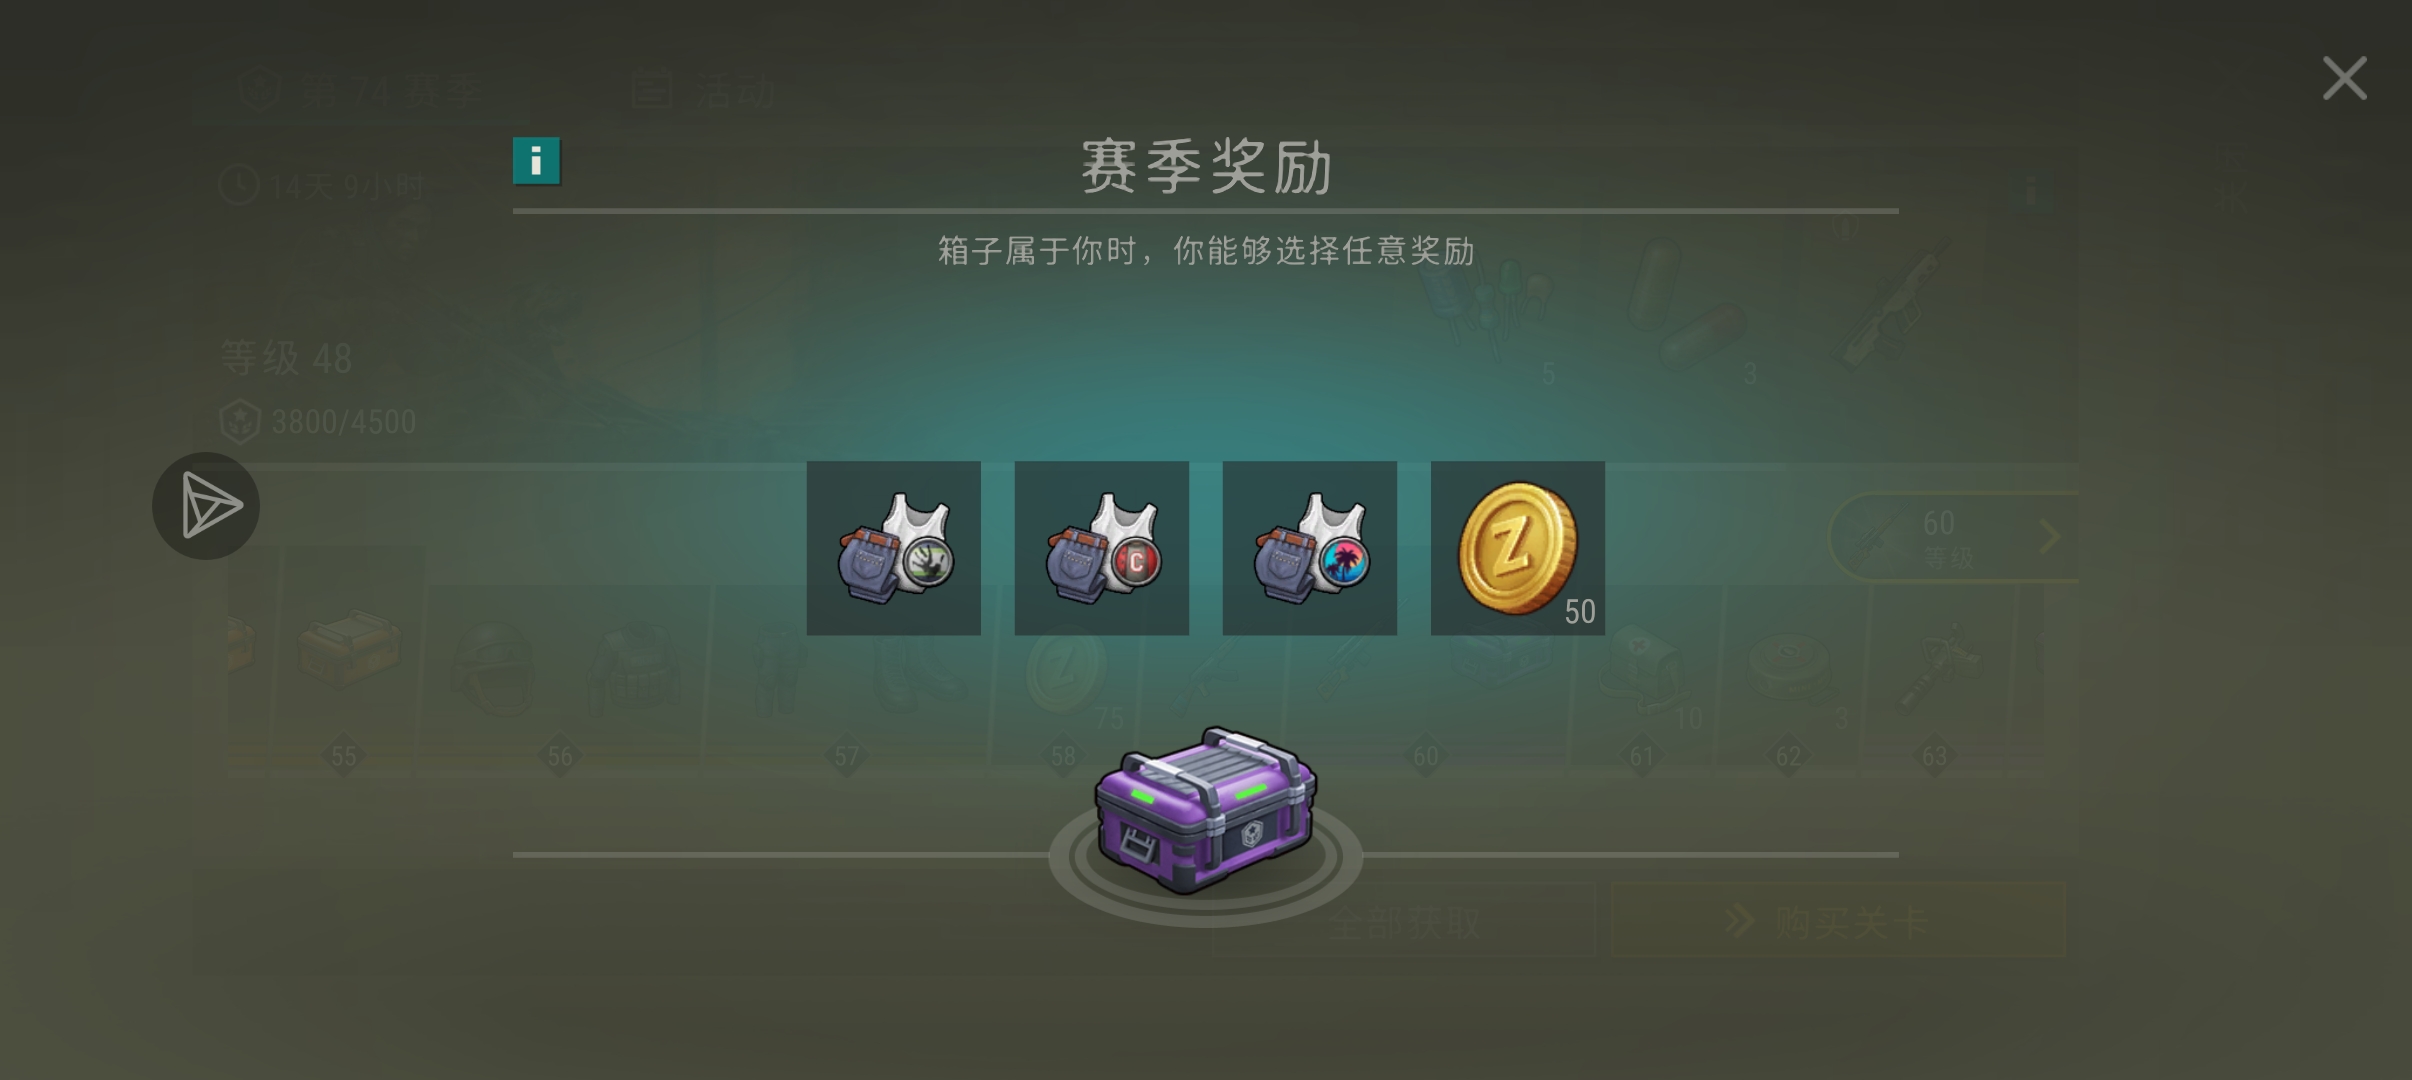
Task: Open the green info icon beside 赛季奖励
Action: tap(536, 161)
